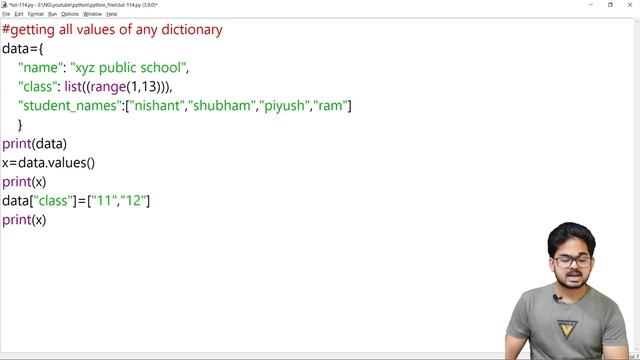This screenshot has height=360, width=640.
Task: Open the Run menu
Action: click(x=52, y=14)
